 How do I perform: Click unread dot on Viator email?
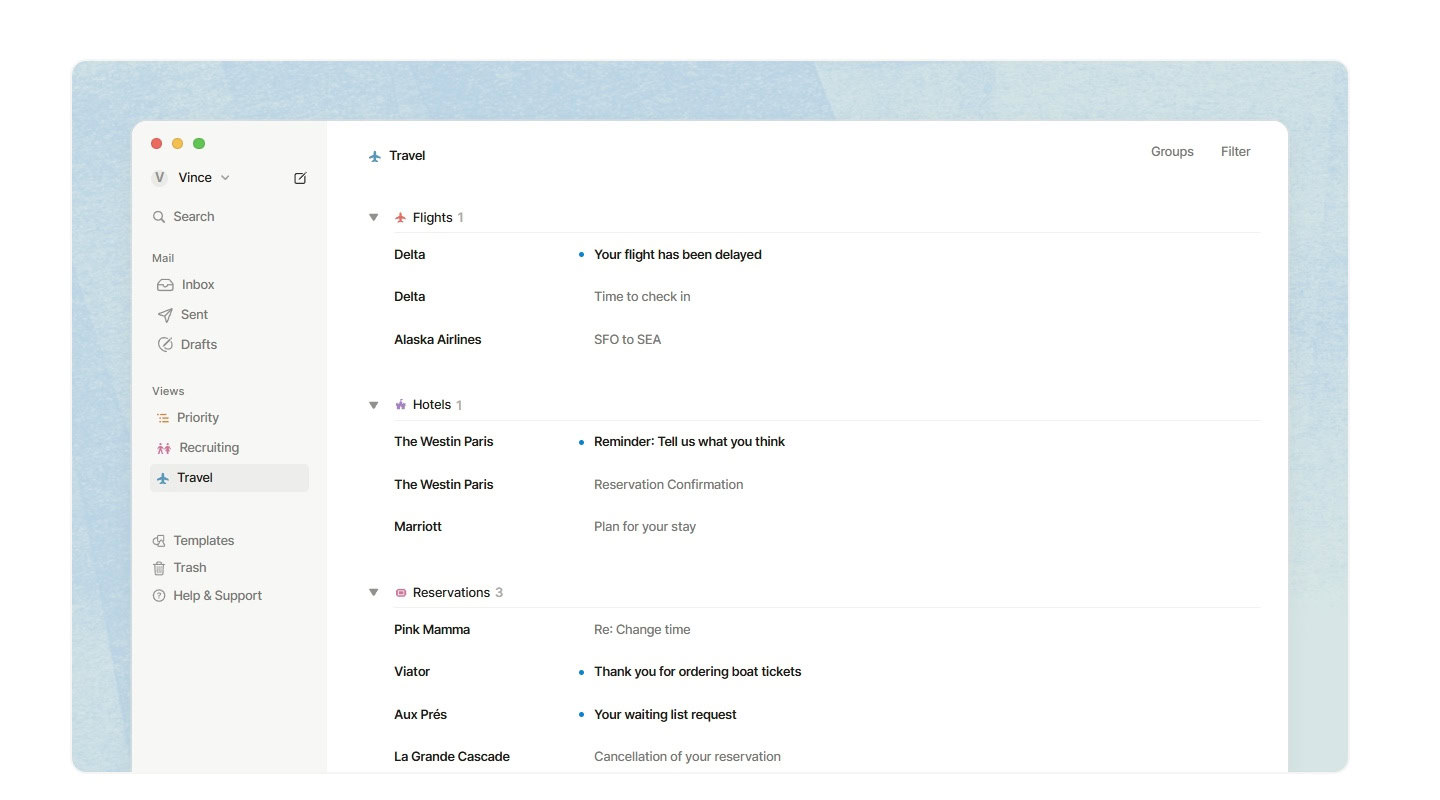pyautogui.click(x=581, y=672)
